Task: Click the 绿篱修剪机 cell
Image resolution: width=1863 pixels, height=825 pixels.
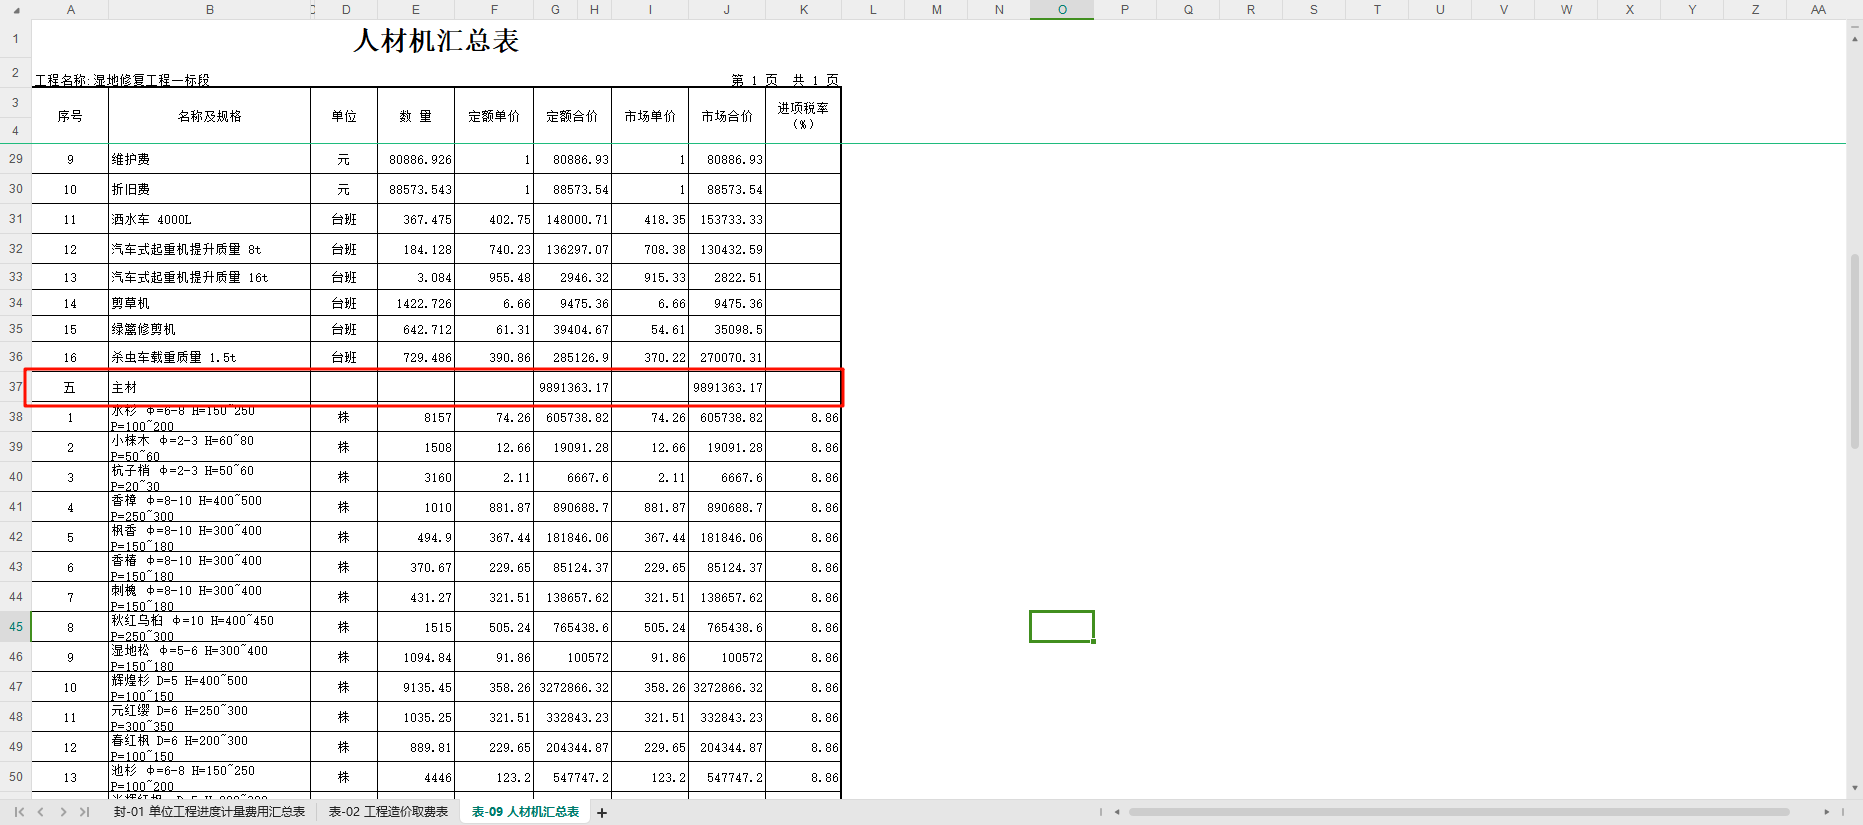Action: coord(210,329)
